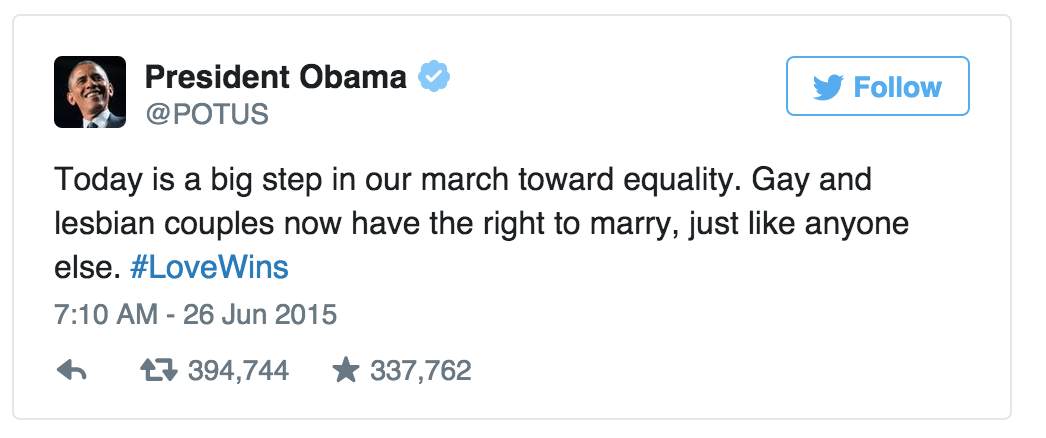View the 337,762 favorites count
Image resolution: width=1046 pixels, height=438 pixels.
420,371
